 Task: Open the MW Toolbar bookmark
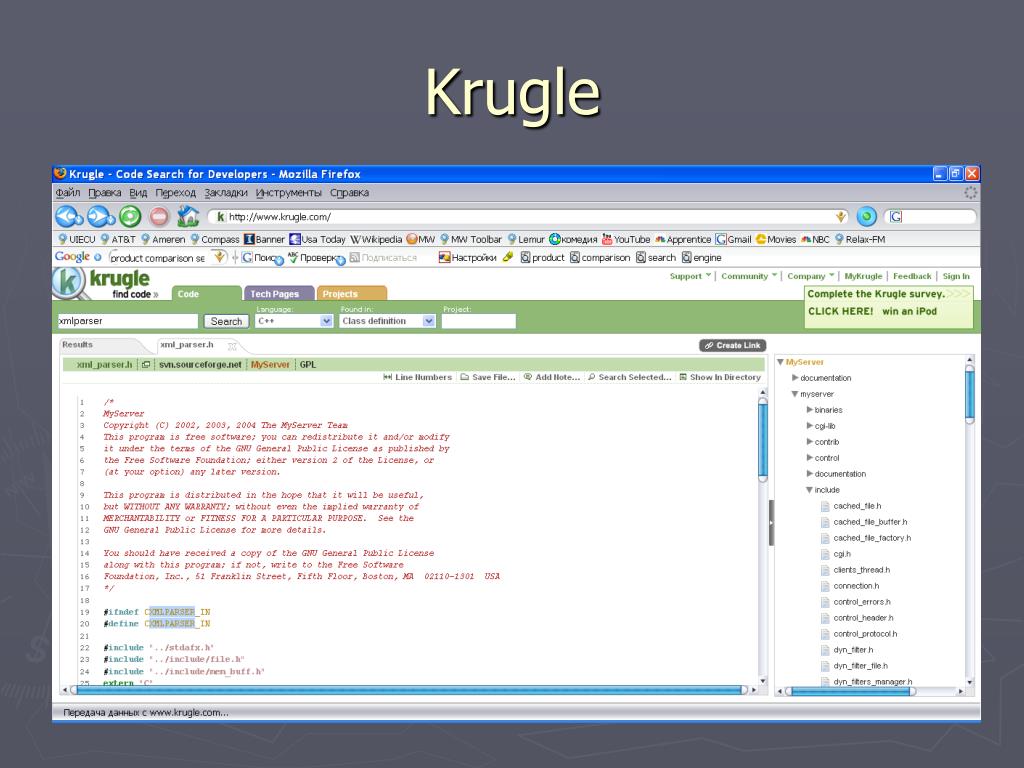471,240
